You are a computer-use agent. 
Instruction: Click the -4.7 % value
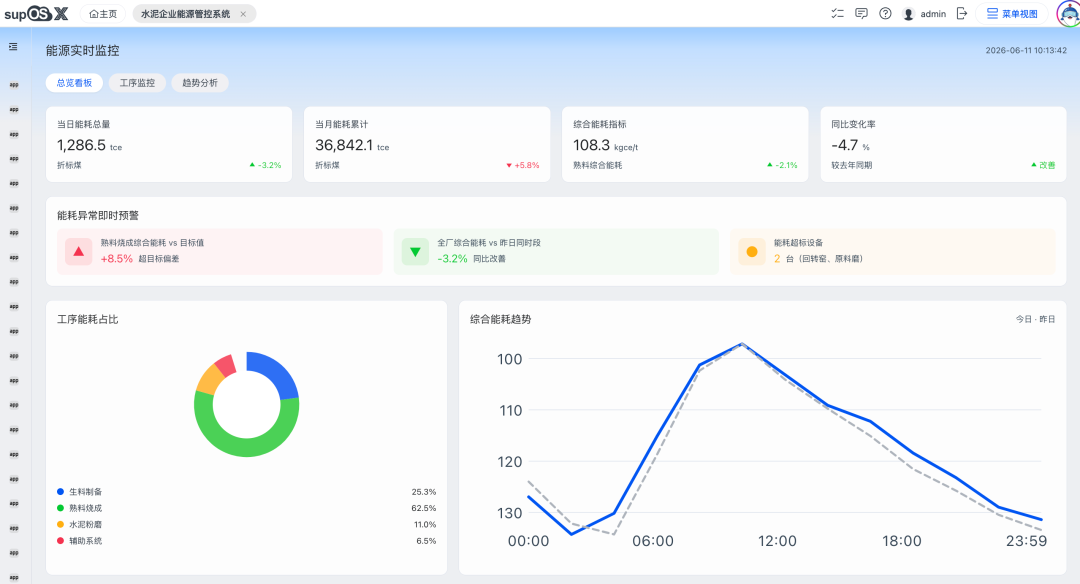[851, 145]
